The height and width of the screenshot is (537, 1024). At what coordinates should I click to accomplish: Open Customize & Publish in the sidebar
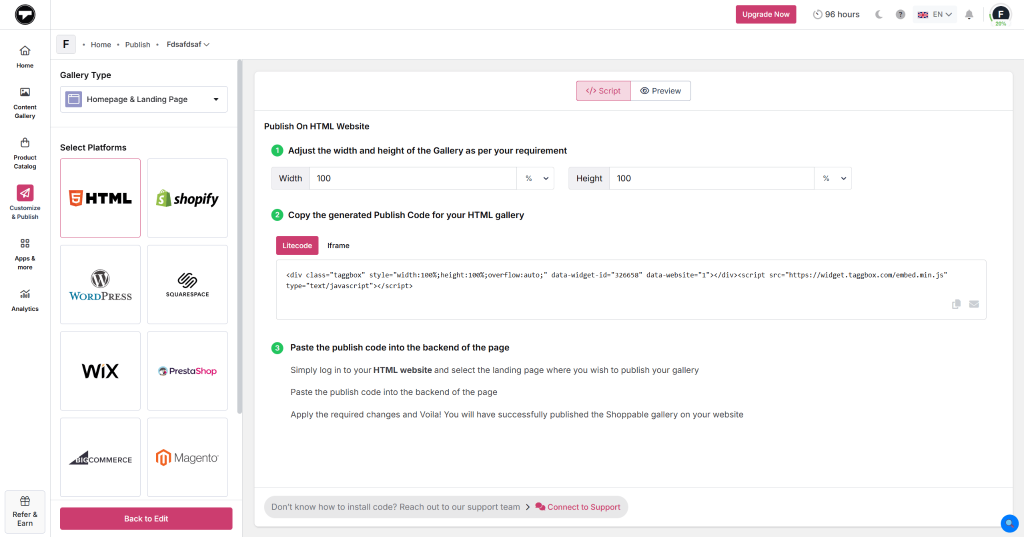click(x=25, y=203)
